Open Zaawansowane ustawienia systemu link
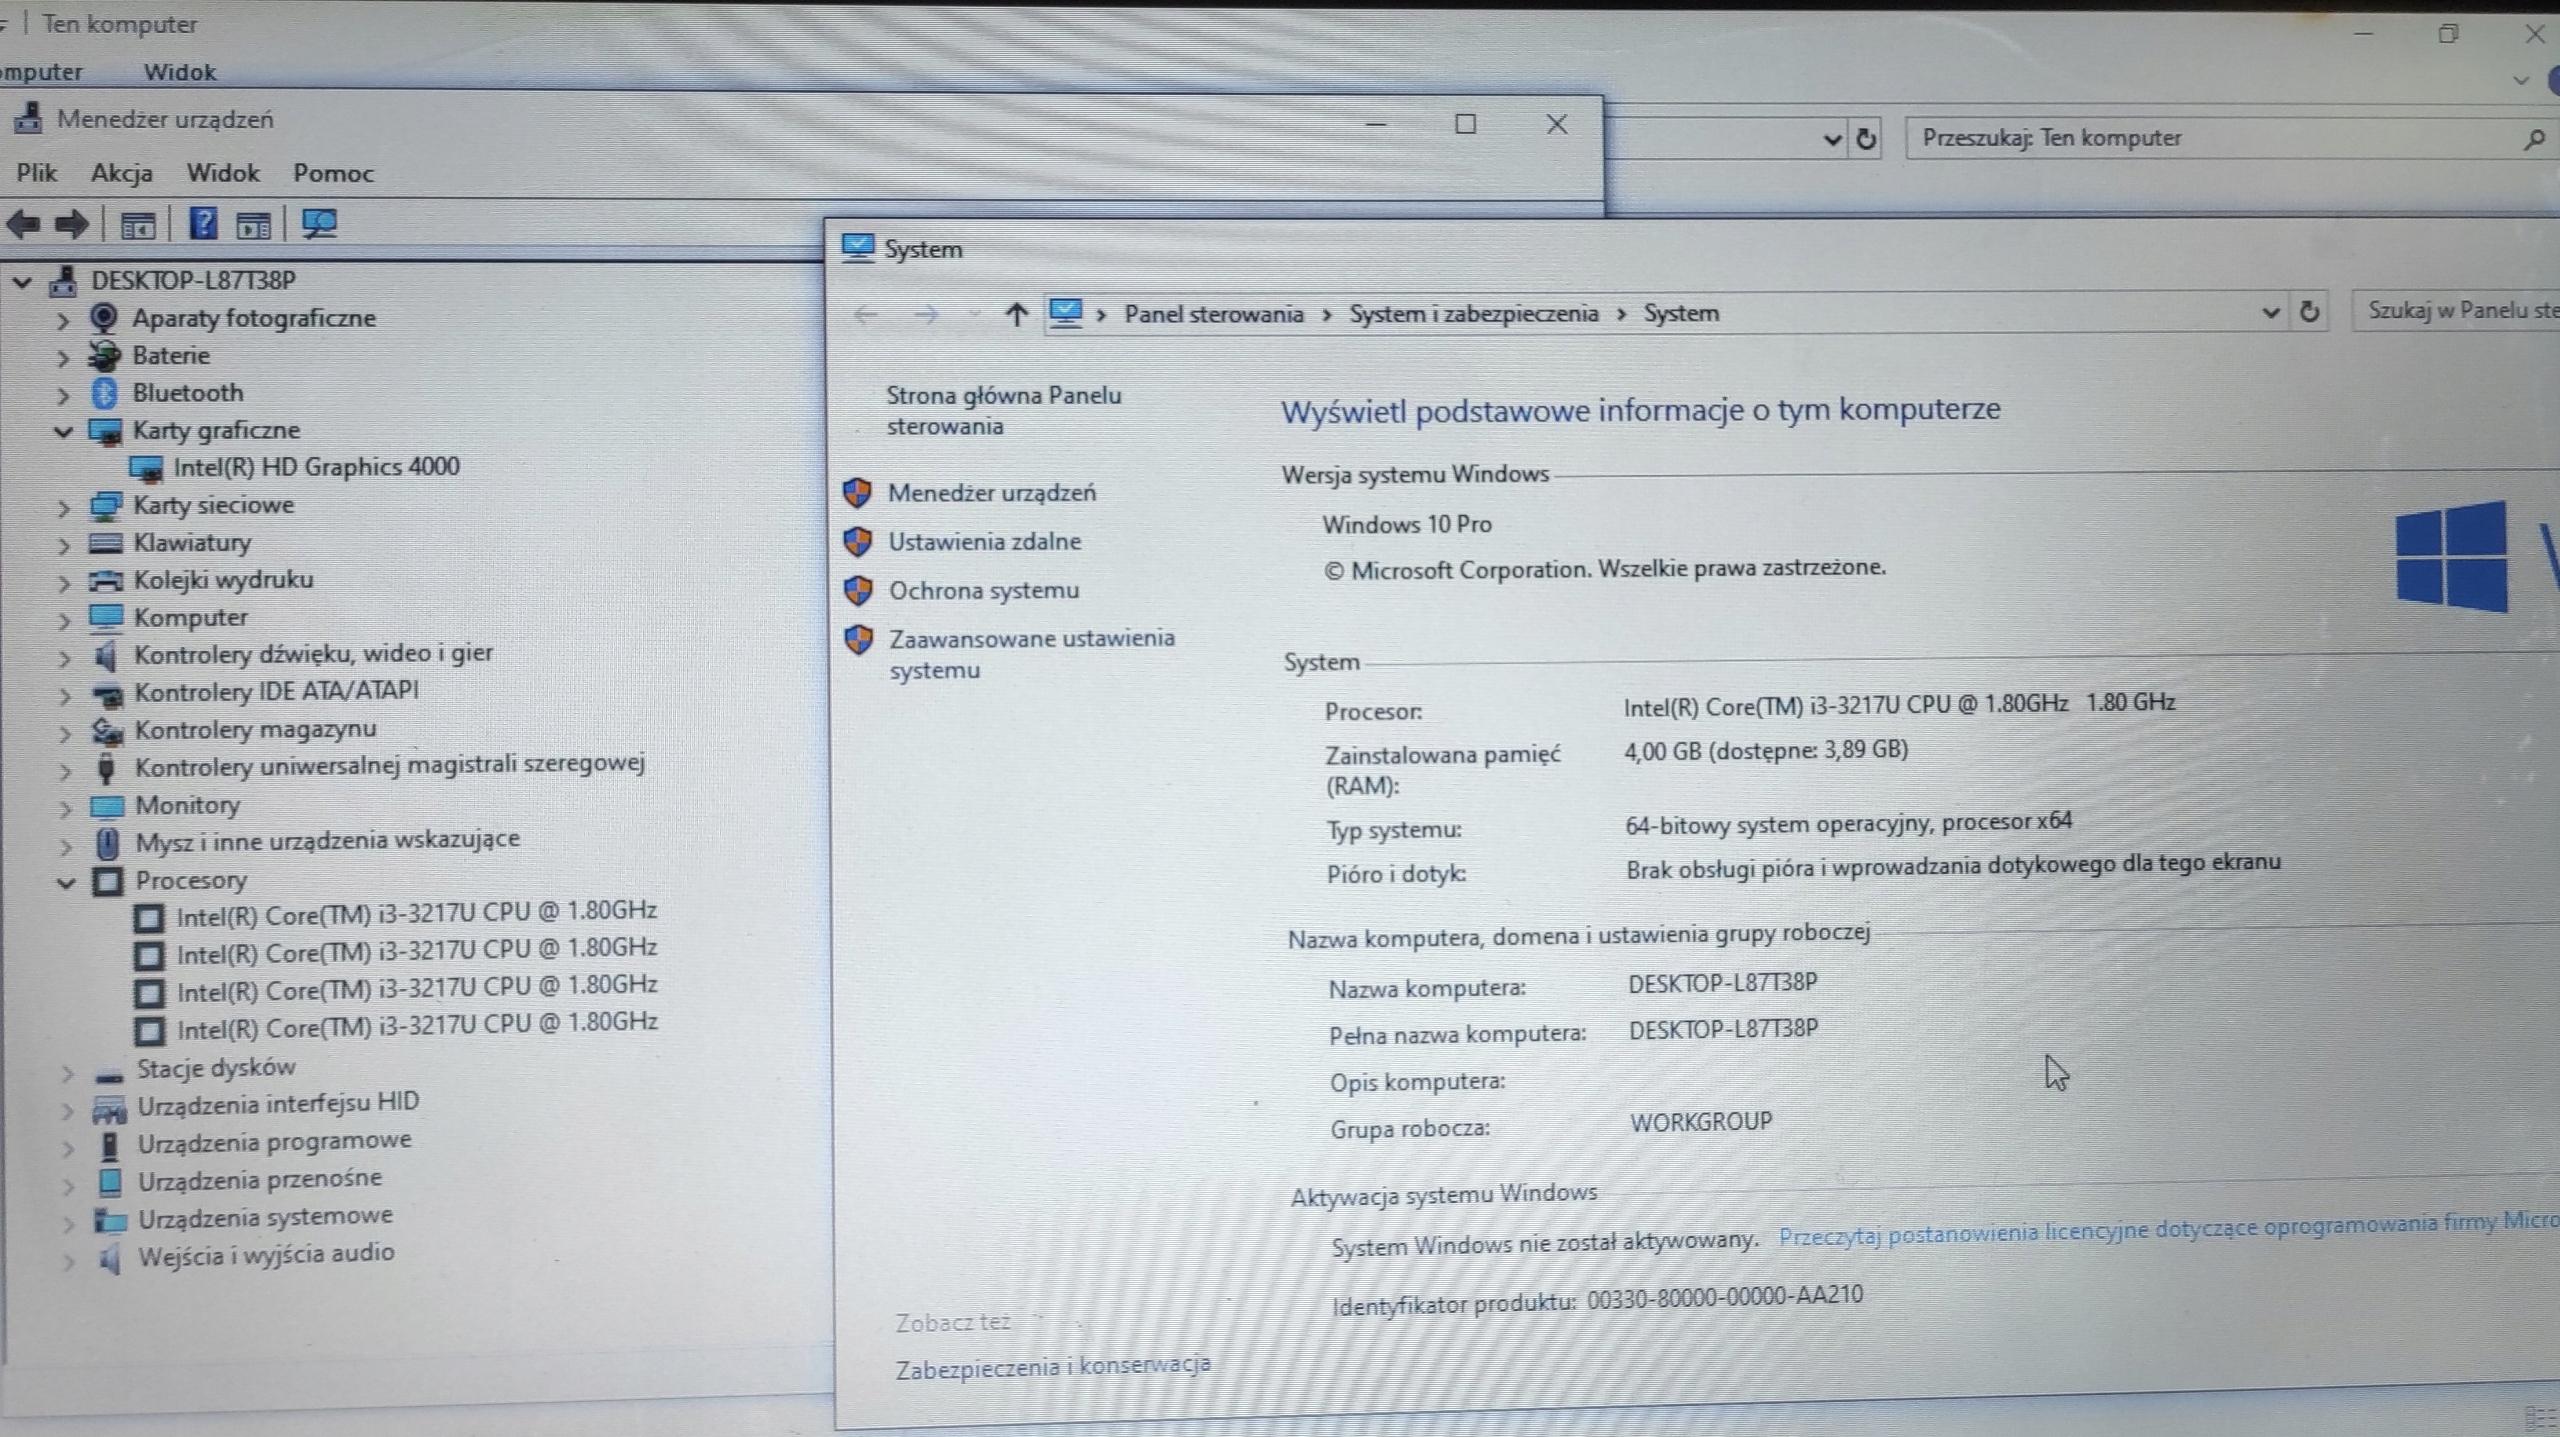Screen dimensions: 2560x1437 point(1032,654)
